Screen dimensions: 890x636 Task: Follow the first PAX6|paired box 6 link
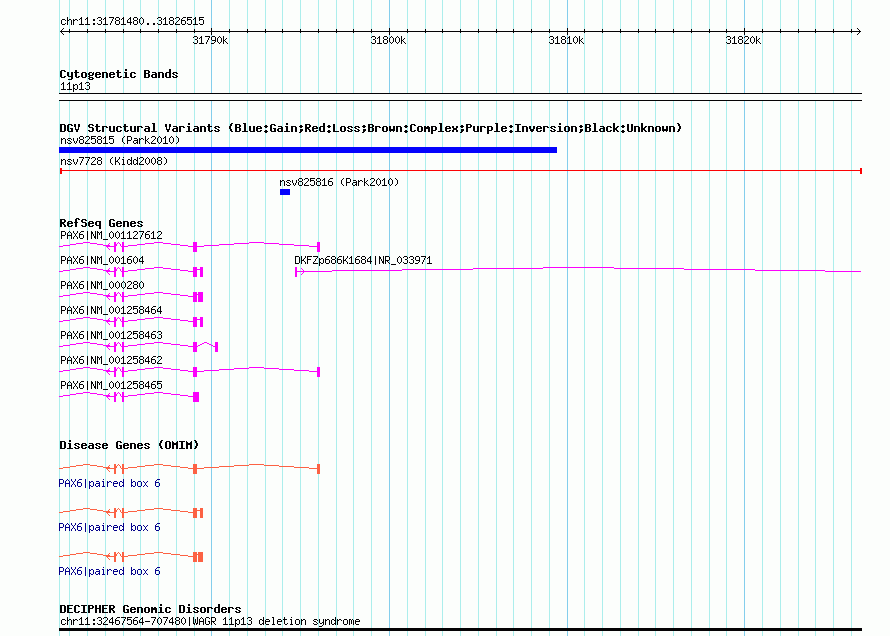coord(110,483)
